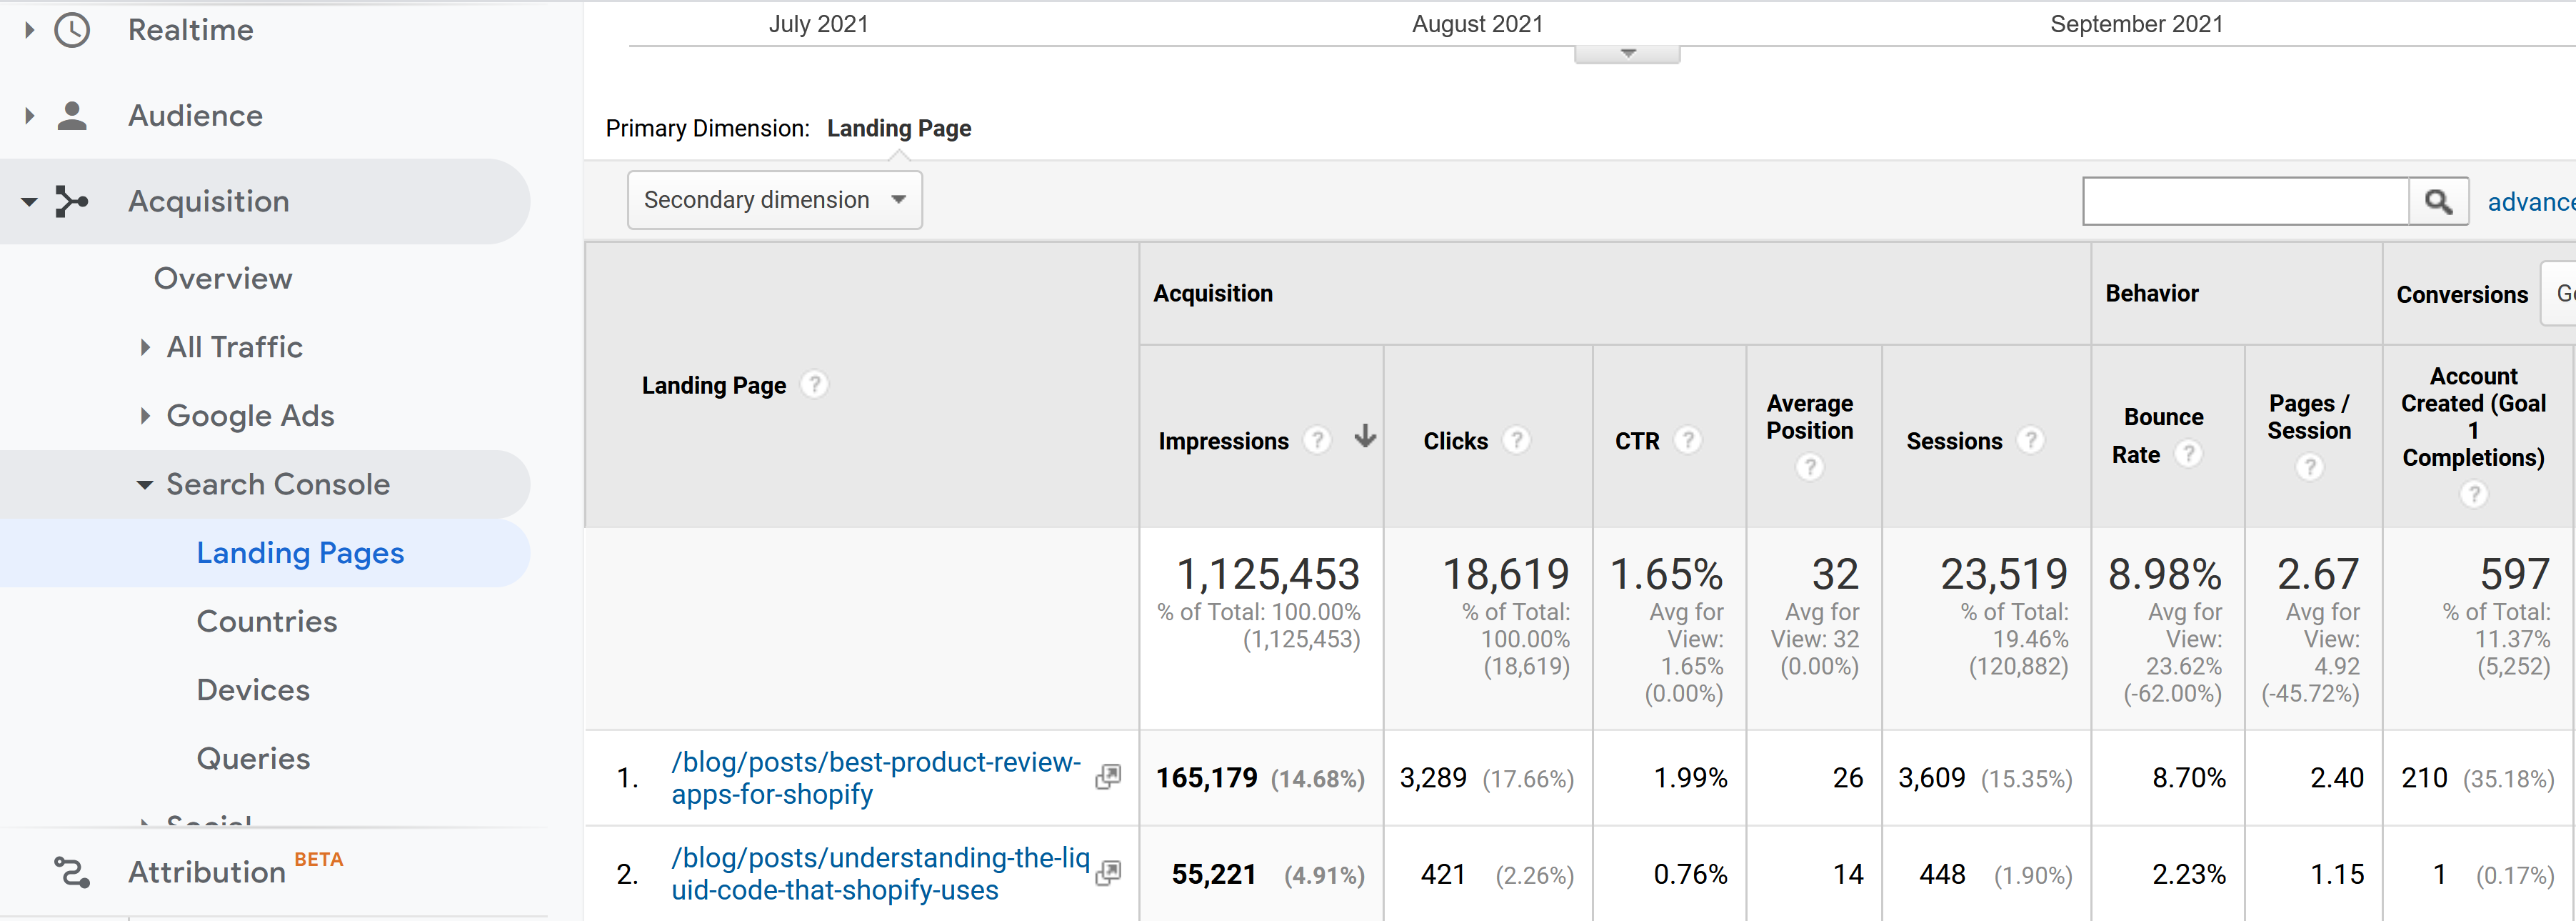
Task: Collapse the Search Console submenu arrow
Action: pyautogui.click(x=145, y=485)
